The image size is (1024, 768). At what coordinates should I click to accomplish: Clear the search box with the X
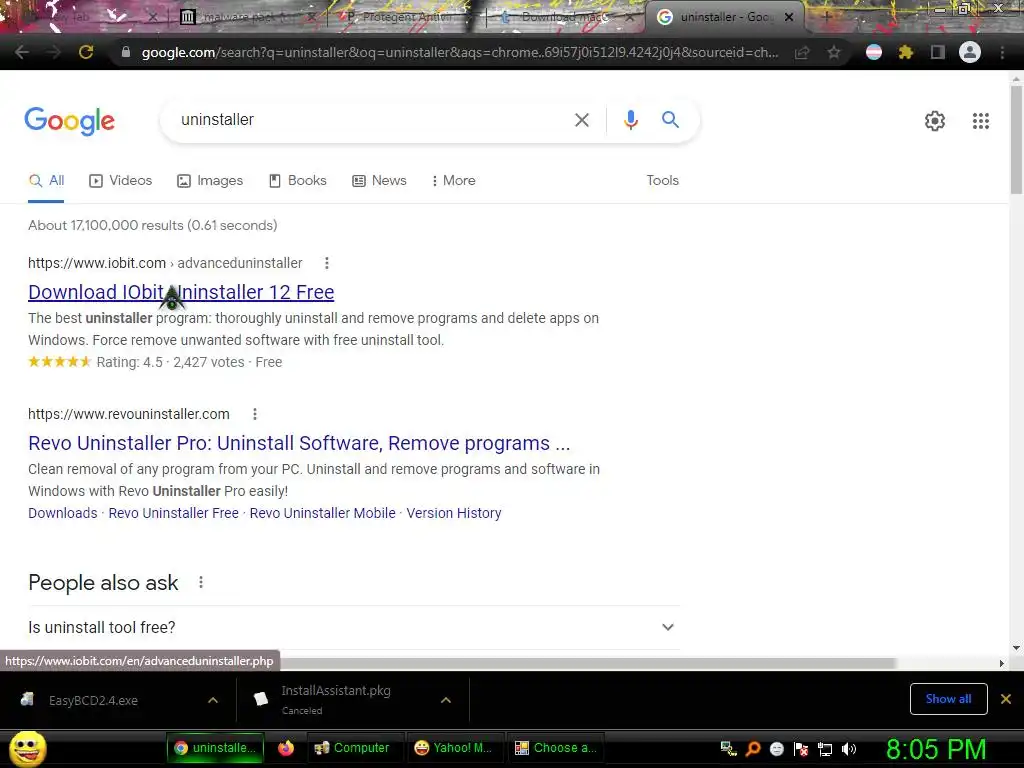click(x=582, y=120)
